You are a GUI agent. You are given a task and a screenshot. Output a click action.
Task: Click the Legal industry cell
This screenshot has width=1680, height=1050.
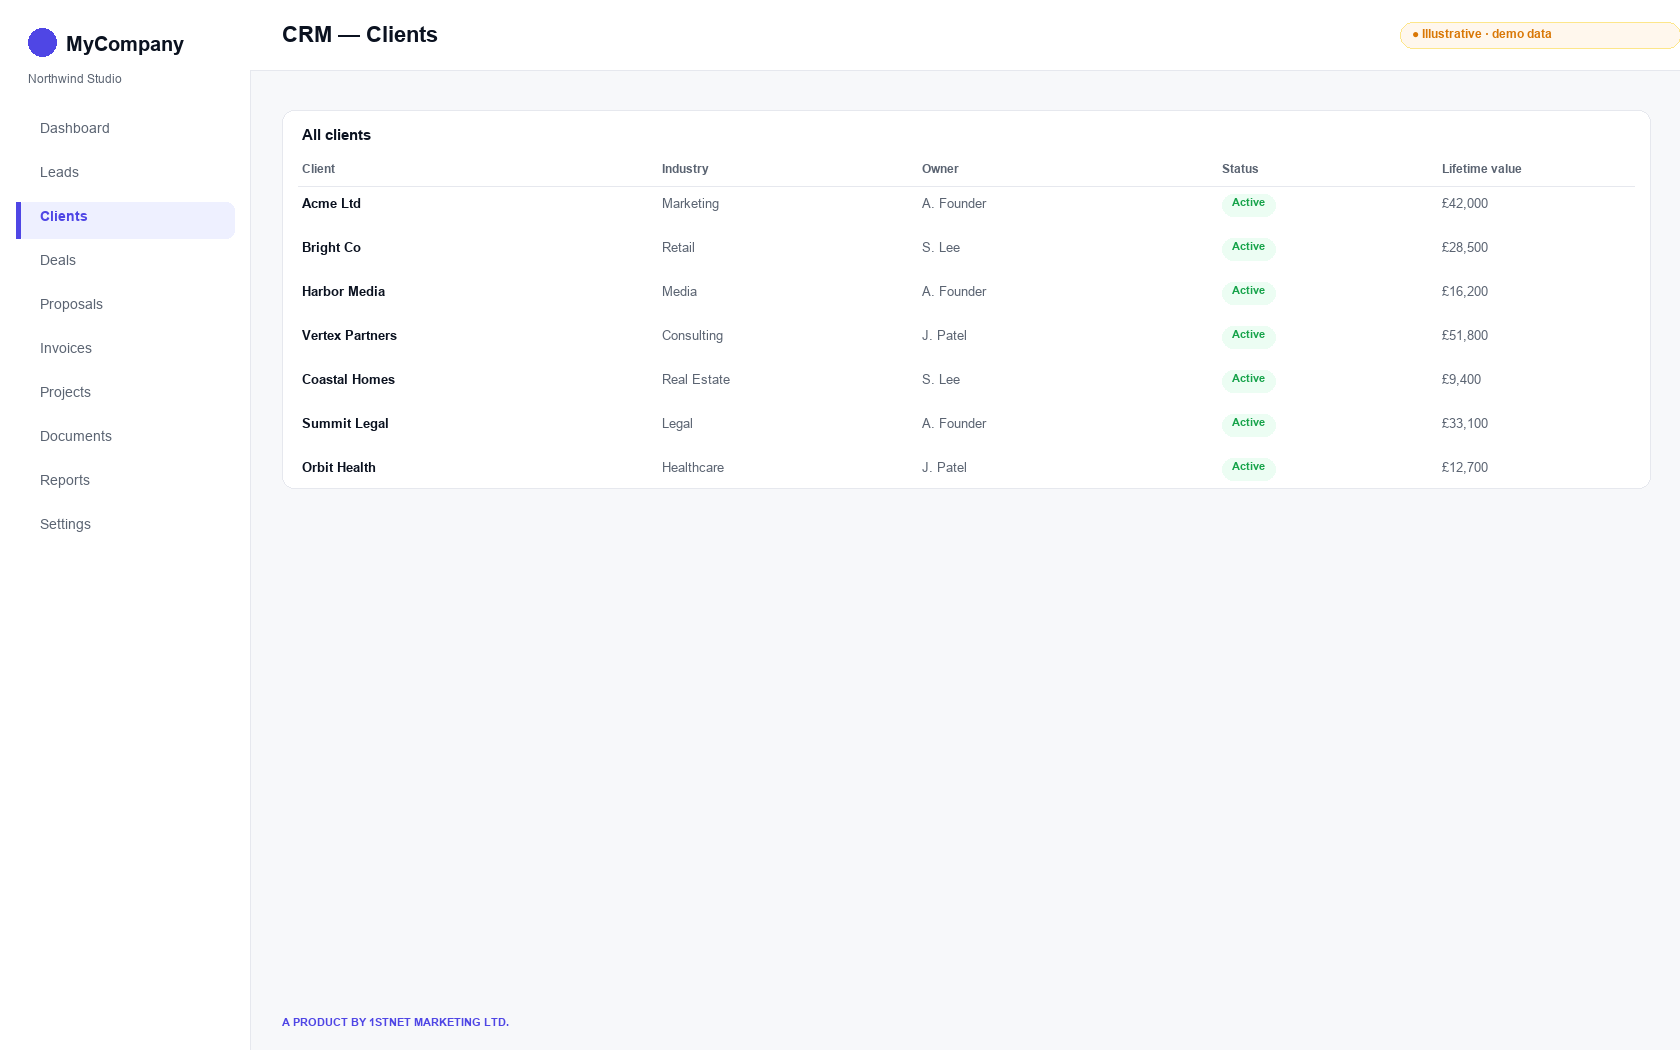pos(677,423)
